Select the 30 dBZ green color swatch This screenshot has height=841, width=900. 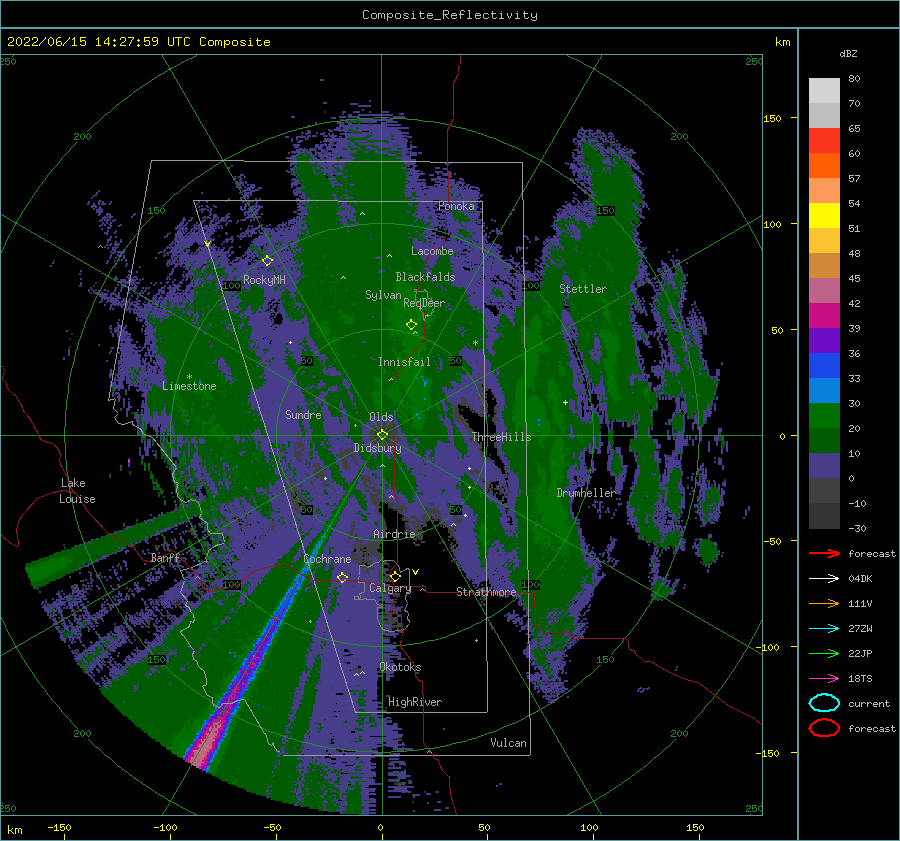pos(824,415)
